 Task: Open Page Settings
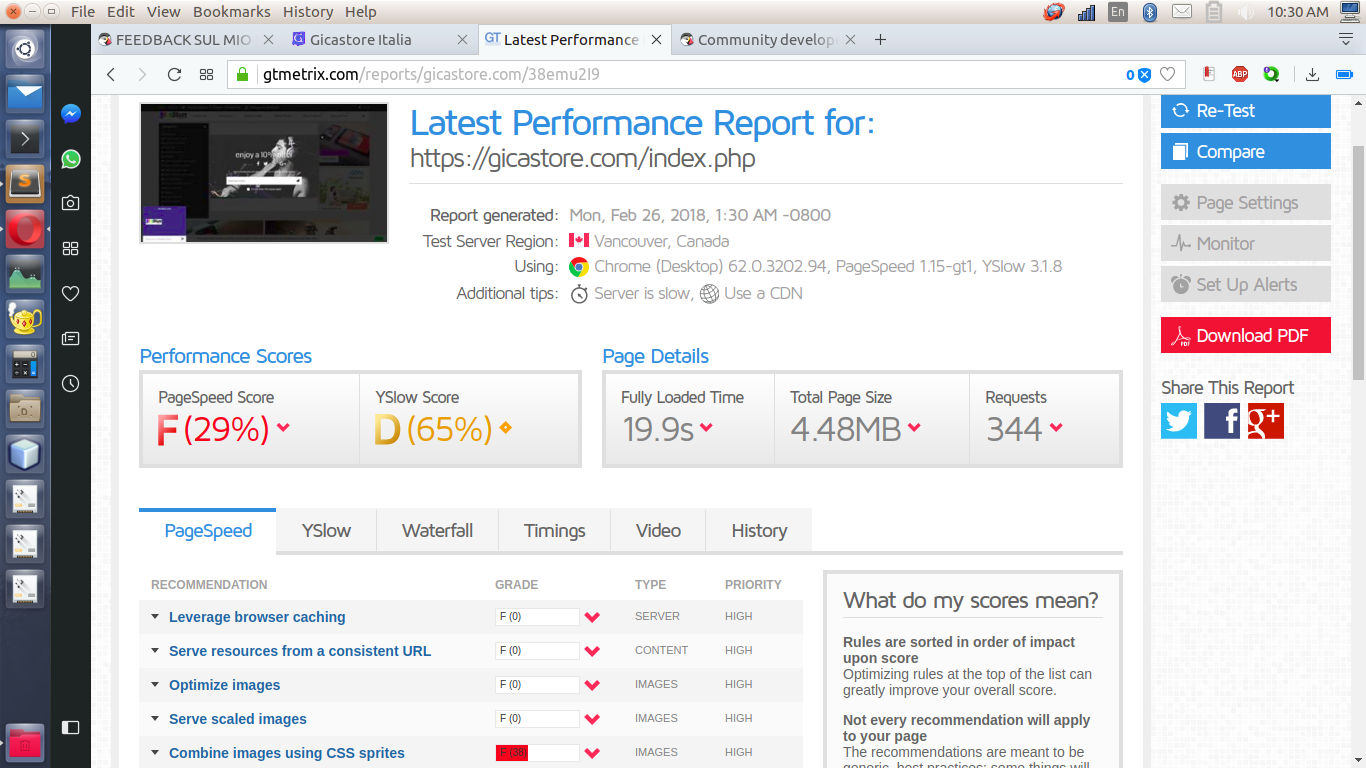1246,203
